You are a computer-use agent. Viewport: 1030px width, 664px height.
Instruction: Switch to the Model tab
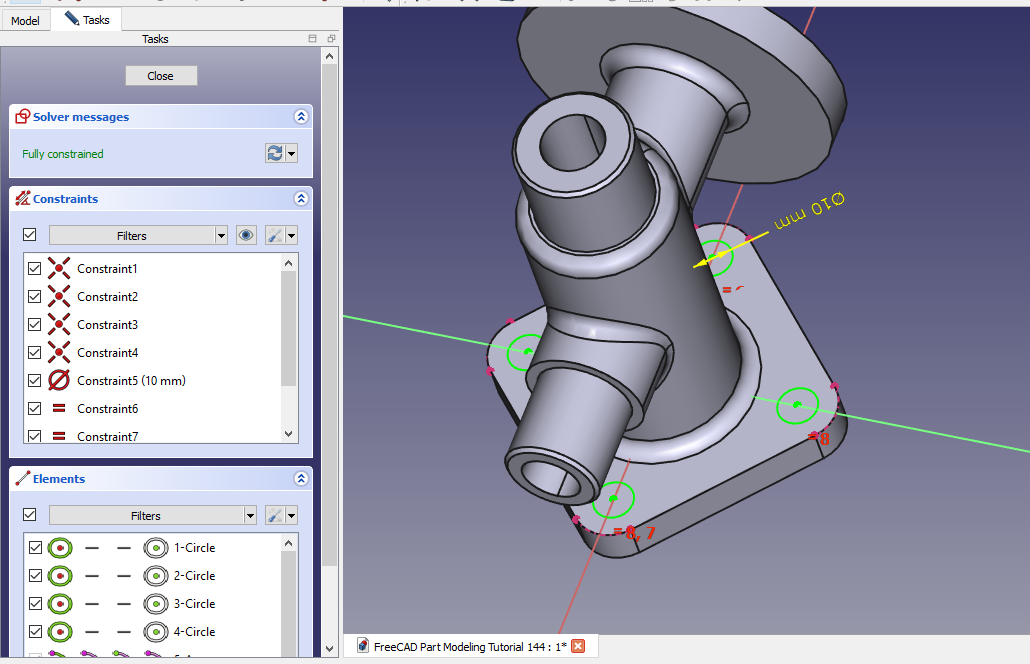[x=25, y=20]
